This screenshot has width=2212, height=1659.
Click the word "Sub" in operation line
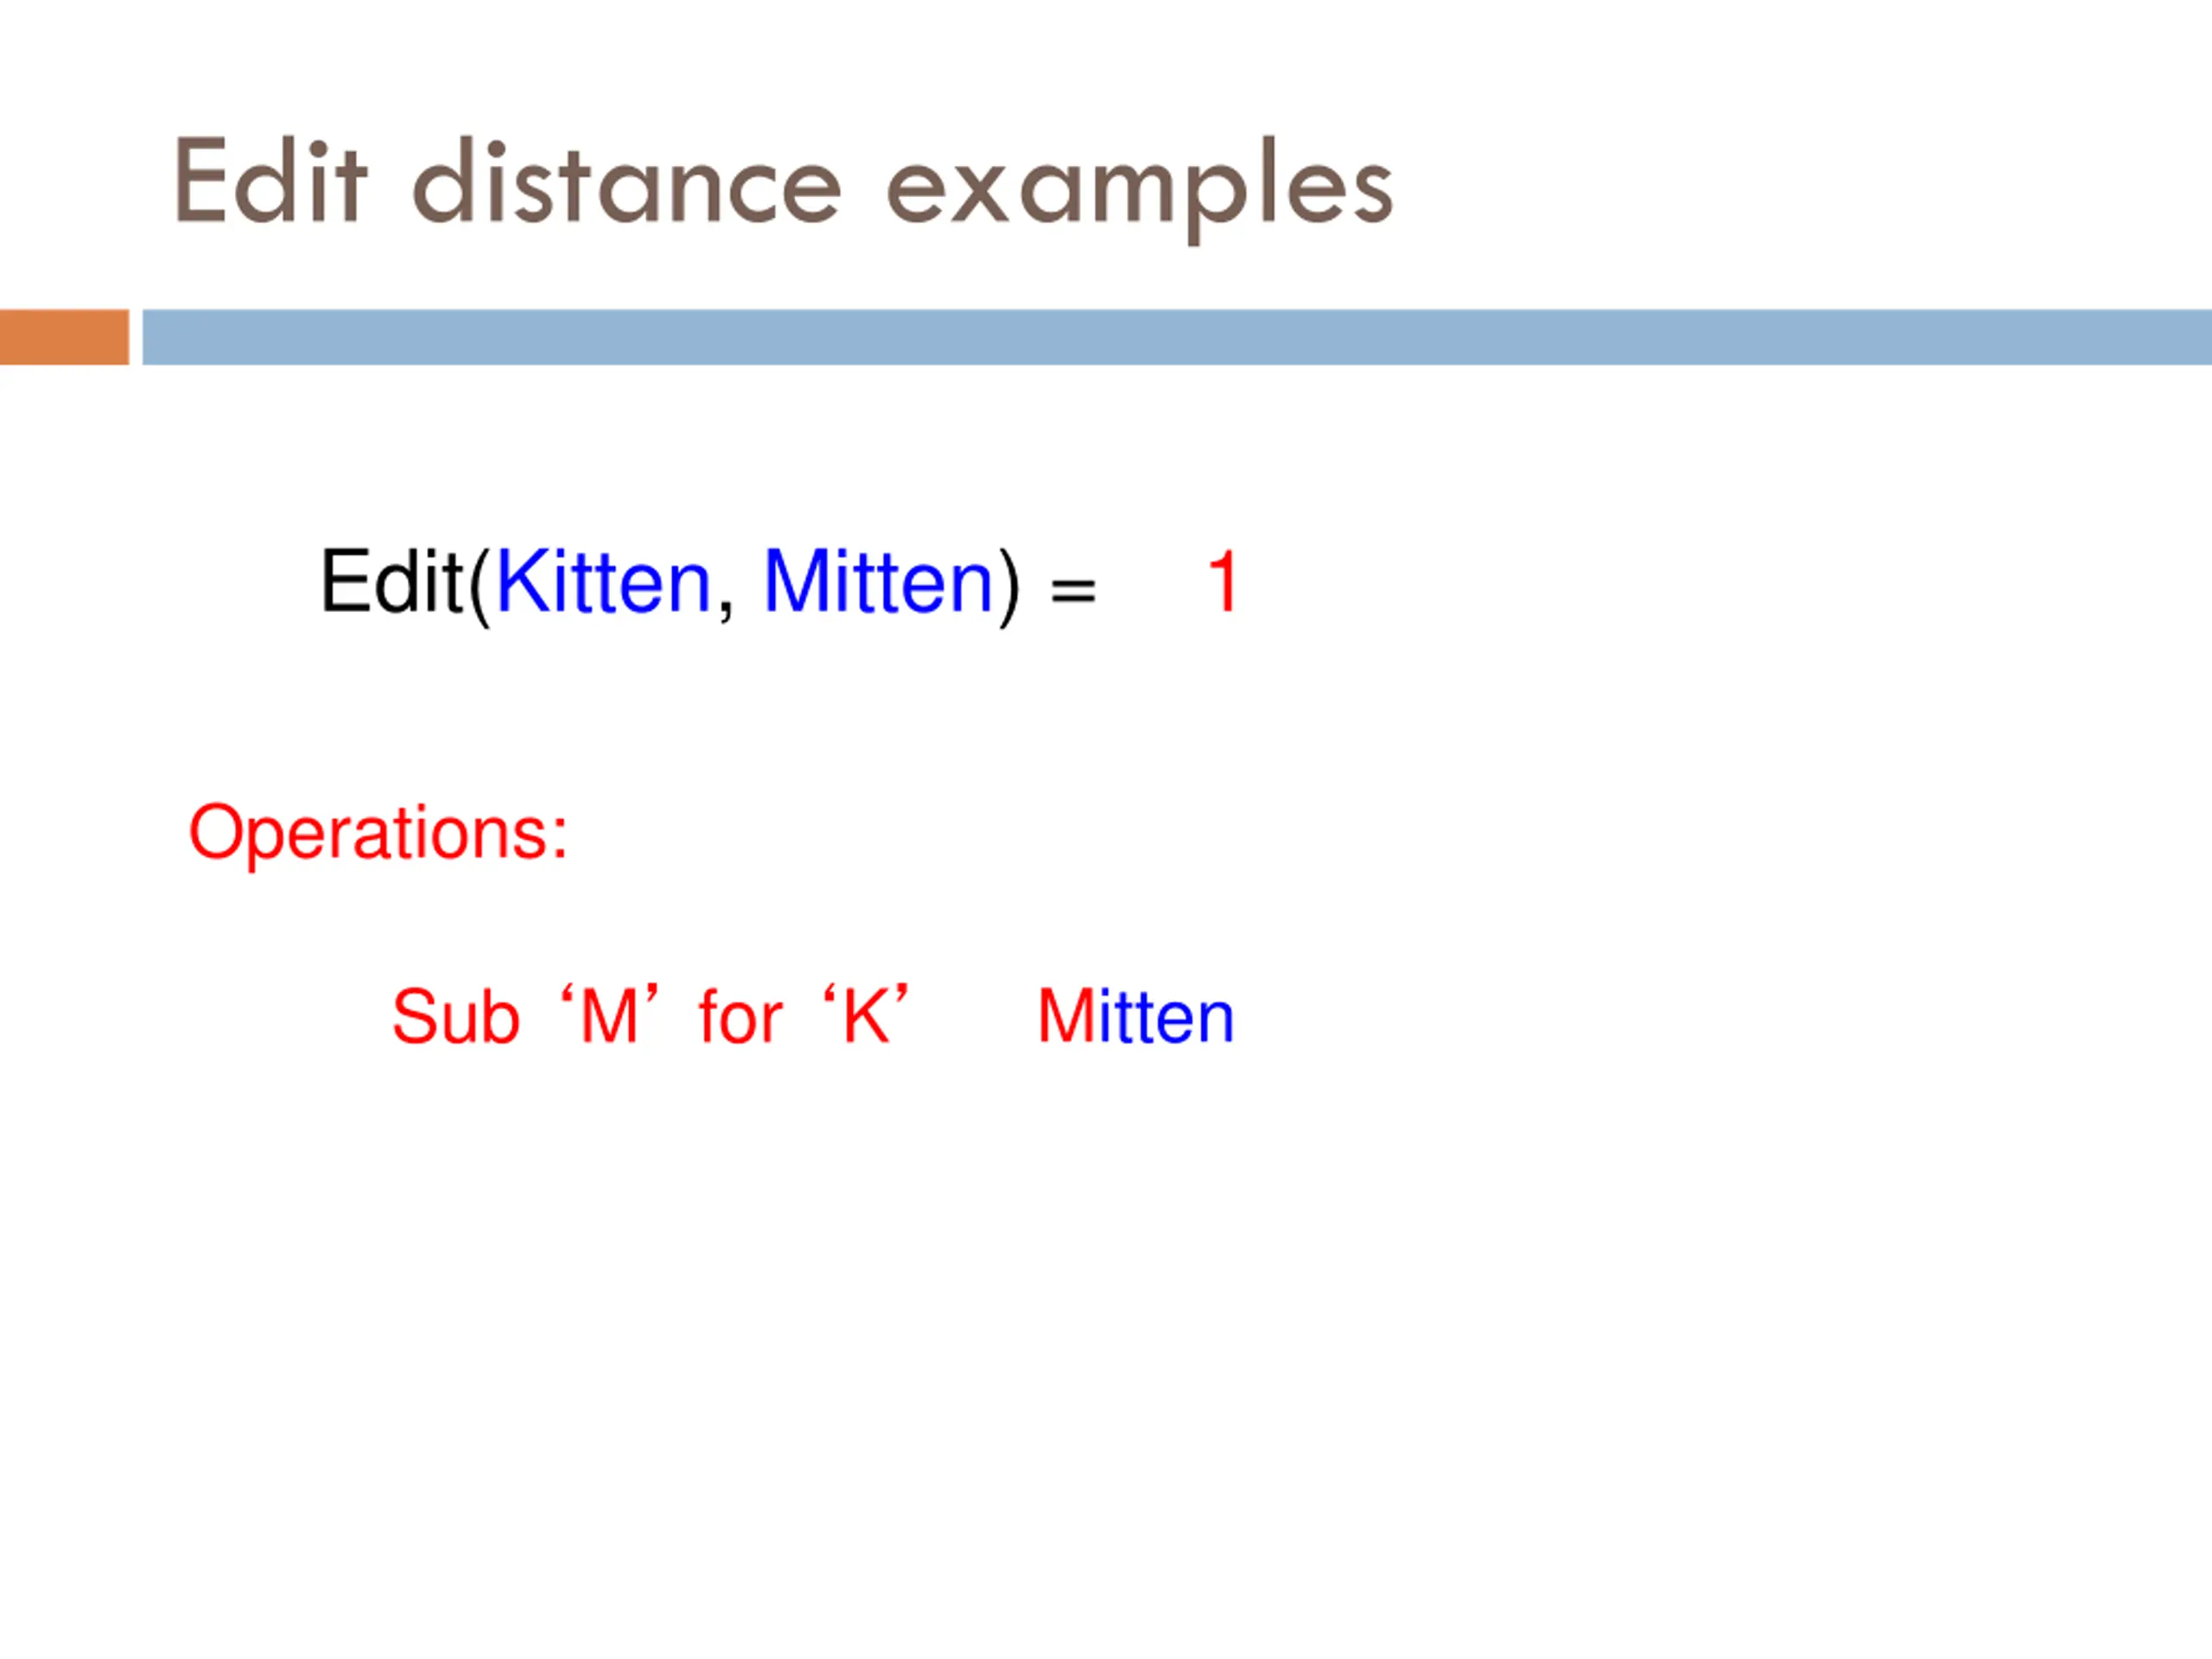tap(456, 1017)
